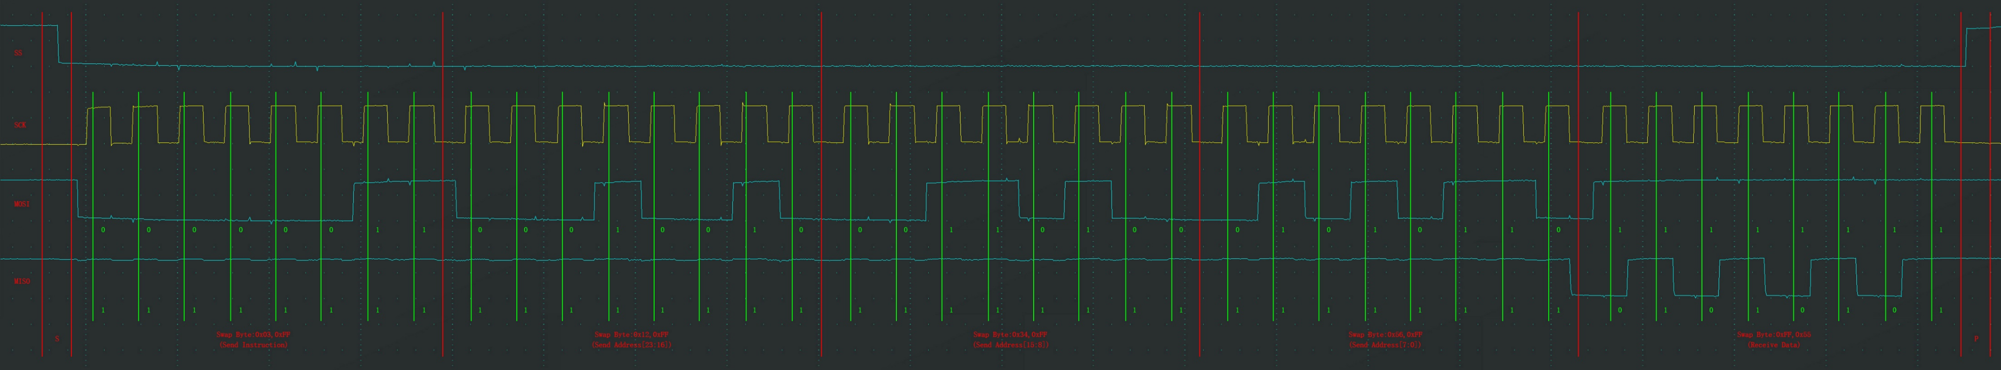2001x370 pixels.
Task: Click Swap Byte:0xFF,0x55 text
Action: pos(1775,335)
